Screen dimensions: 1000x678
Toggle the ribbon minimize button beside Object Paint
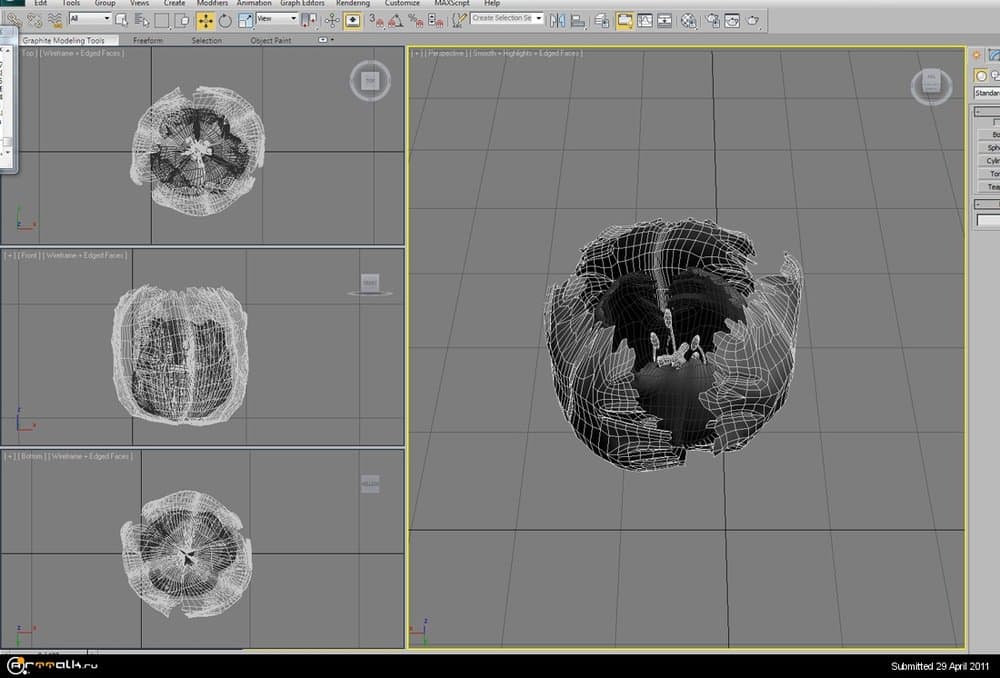click(323, 40)
